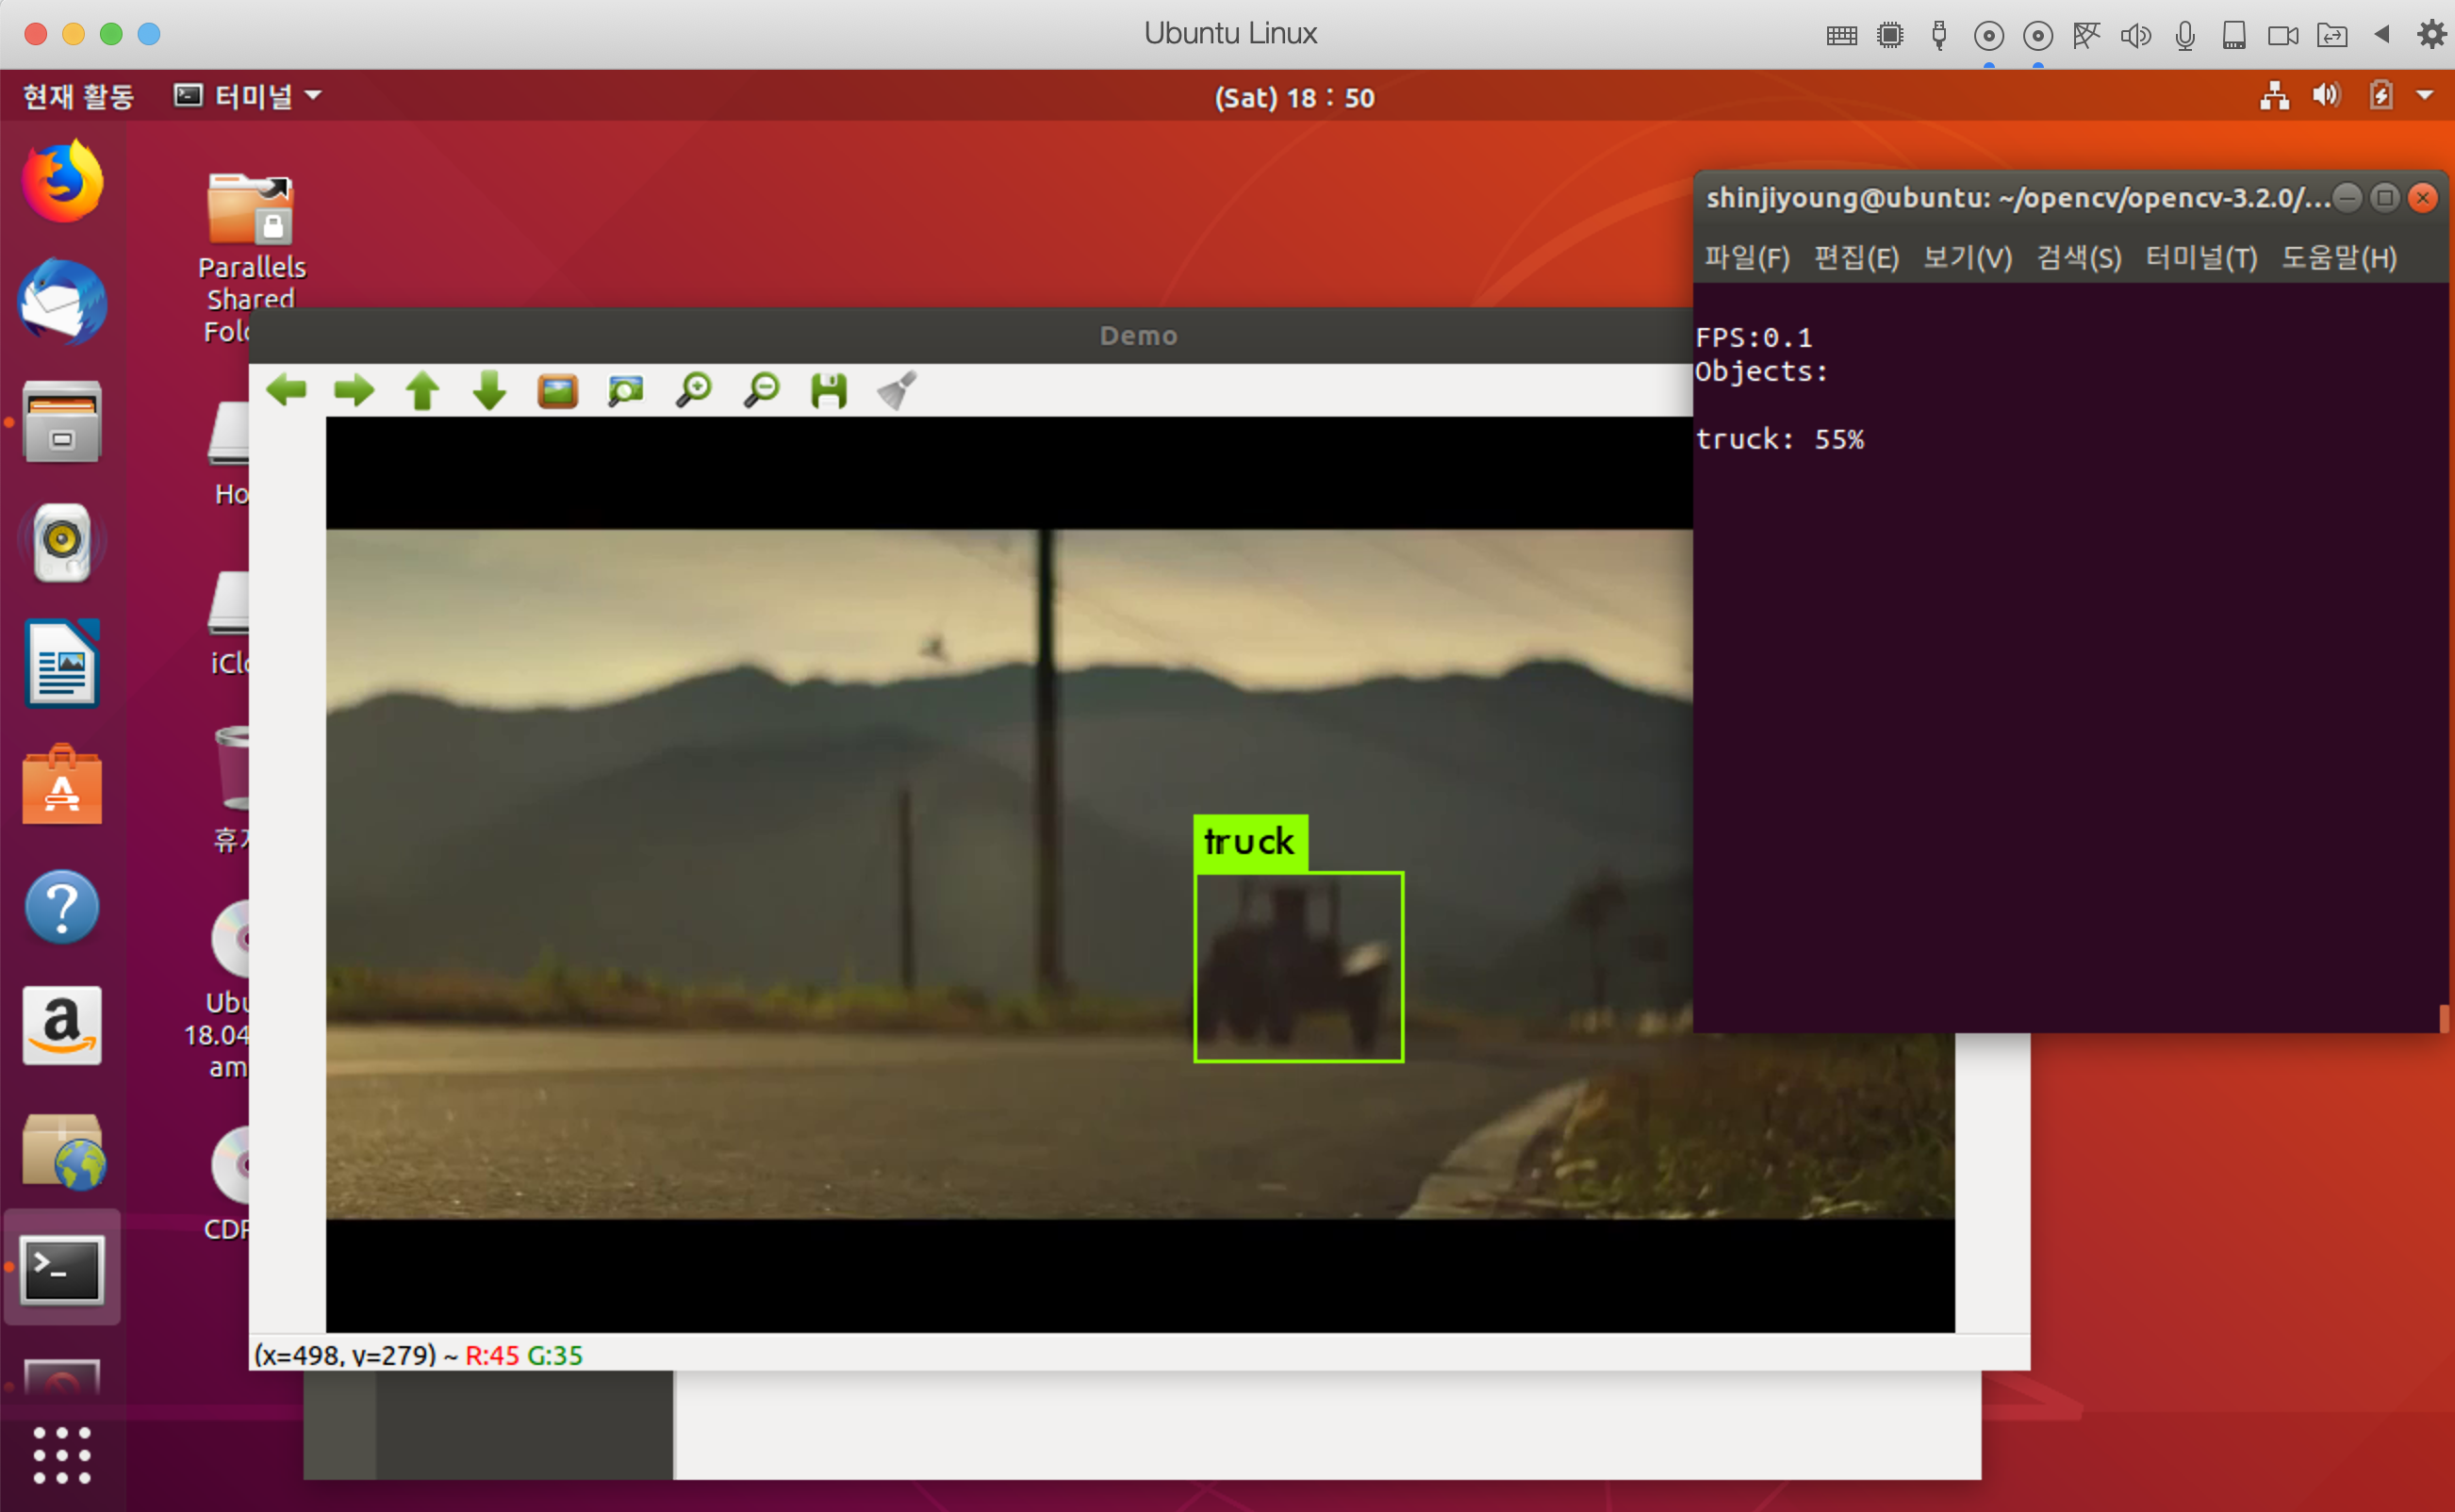Zoom in using the magnifier plus icon
The height and width of the screenshot is (1512, 2455).
[x=693, y=390]
